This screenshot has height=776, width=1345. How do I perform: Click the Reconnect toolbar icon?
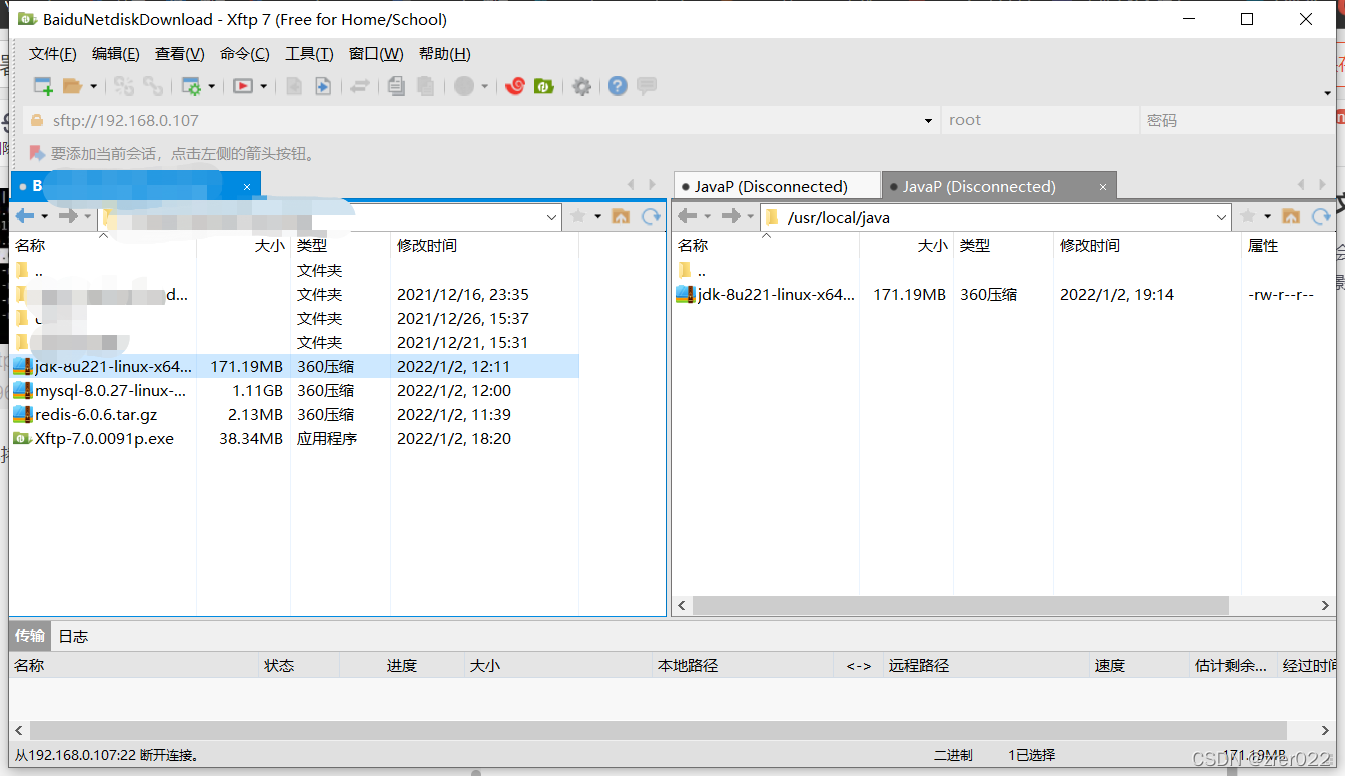[124, 86]
